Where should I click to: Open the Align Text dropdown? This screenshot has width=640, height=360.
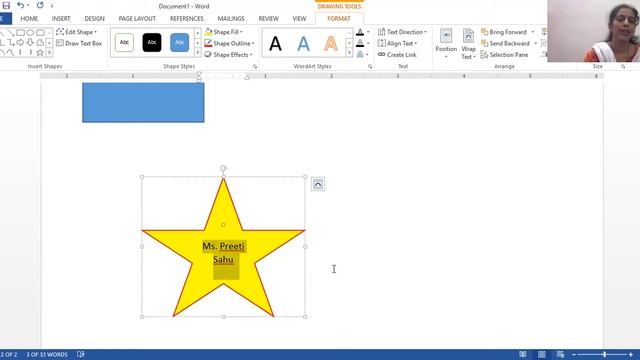(397, 43)
